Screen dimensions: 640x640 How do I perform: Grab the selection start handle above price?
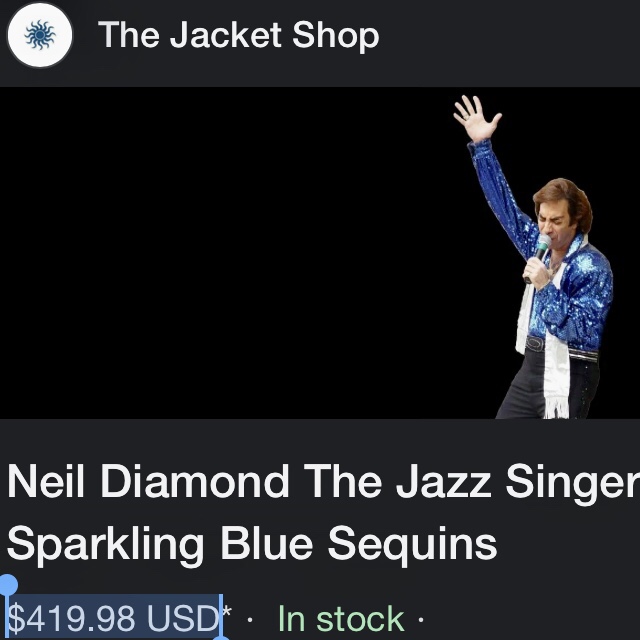(x=8, y=585)
